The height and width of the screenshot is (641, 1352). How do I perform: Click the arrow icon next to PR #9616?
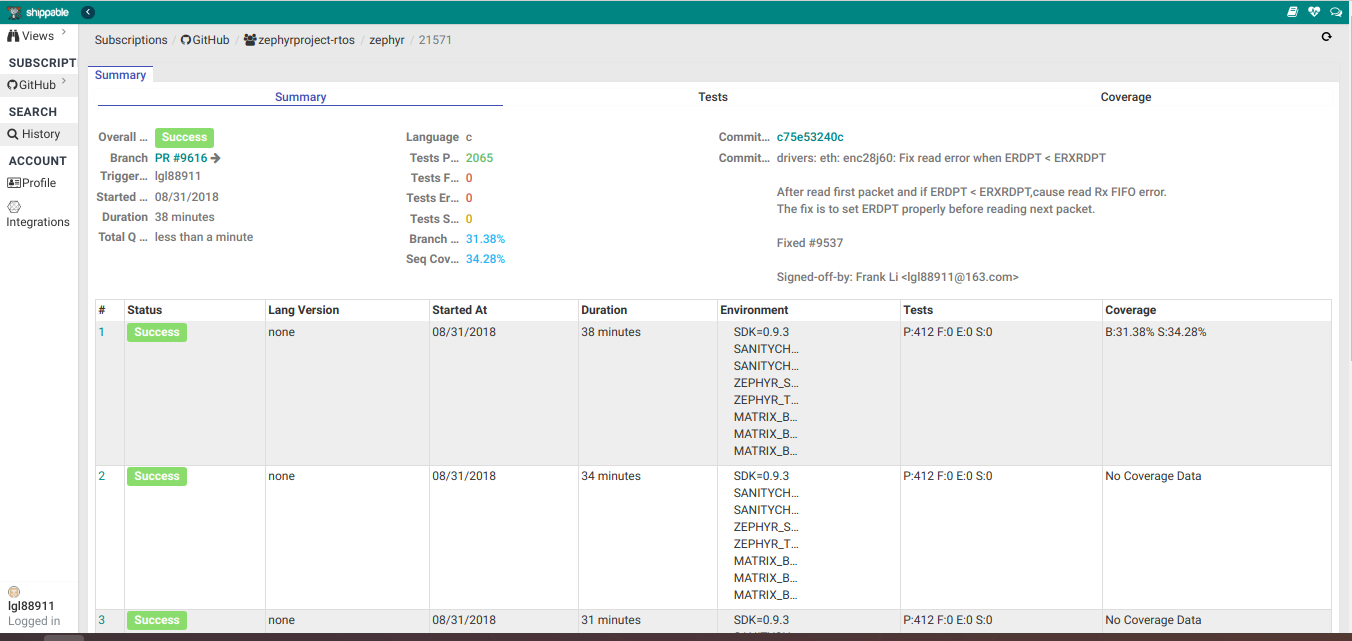click(216, 158)
